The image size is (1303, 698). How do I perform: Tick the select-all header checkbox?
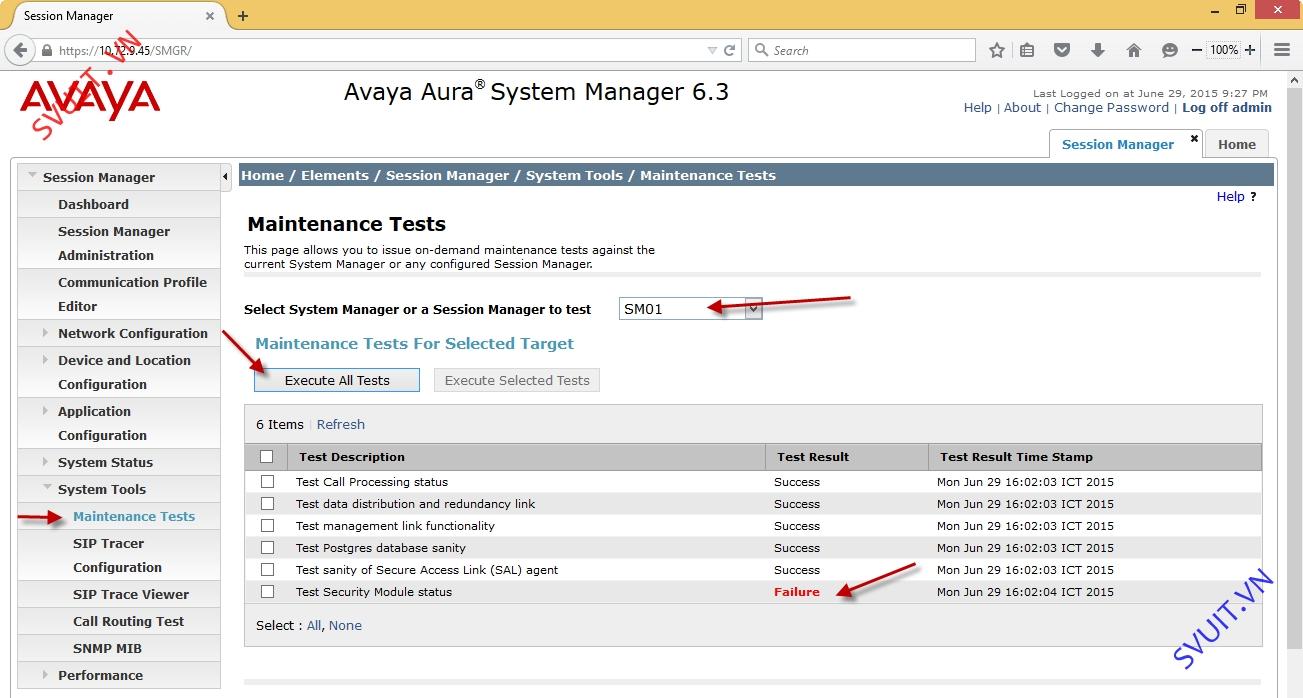point(266,457)
